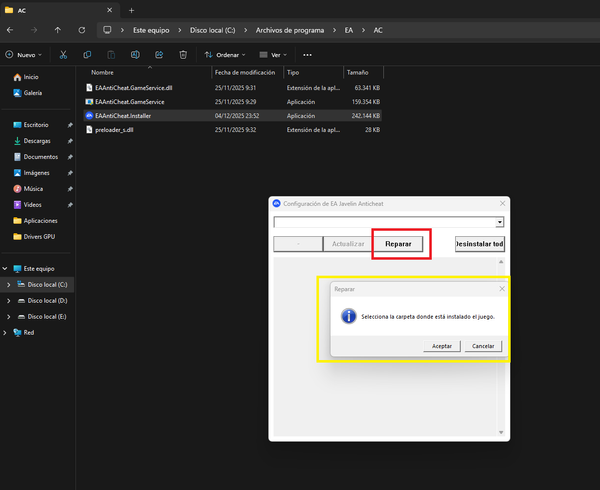The height and width of the screenshot is (490, 600).
Task: Click the Refresh icon beside address bar
Action: click(81, 30)
